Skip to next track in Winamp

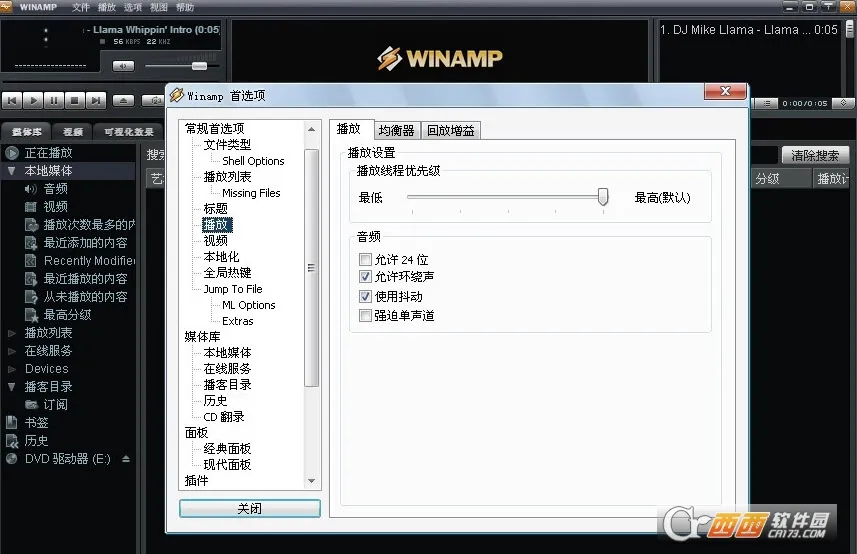(x=96, y=101)
